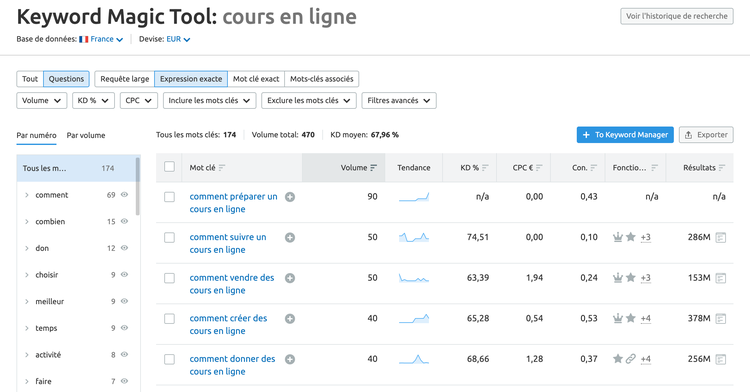This screenshot has width=750, height=392.
Task: Show +3 more features in 'comment suivre' row
Action: [x=646, y=238]
